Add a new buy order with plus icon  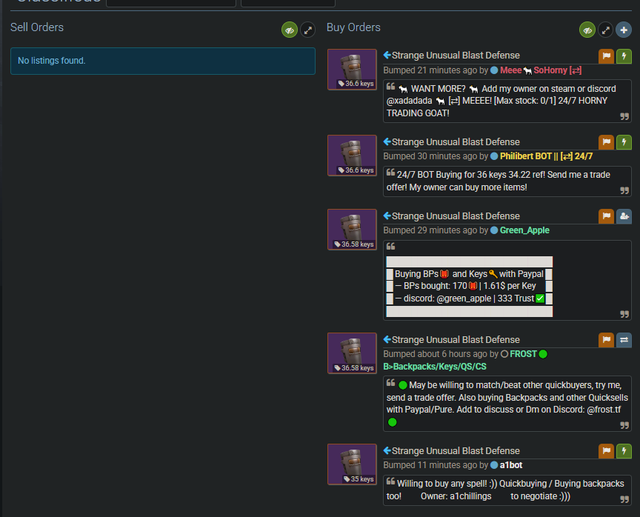click(x=624, y=30)
